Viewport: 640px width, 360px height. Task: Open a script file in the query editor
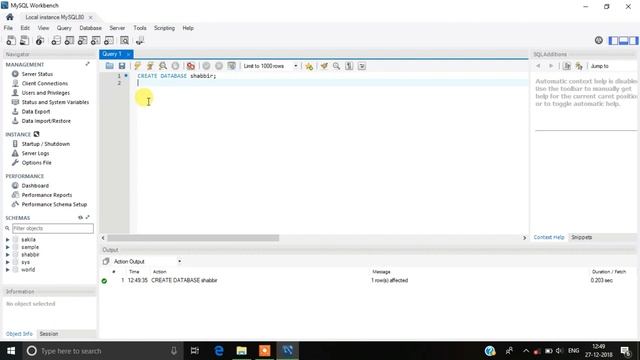pos(109,66)
